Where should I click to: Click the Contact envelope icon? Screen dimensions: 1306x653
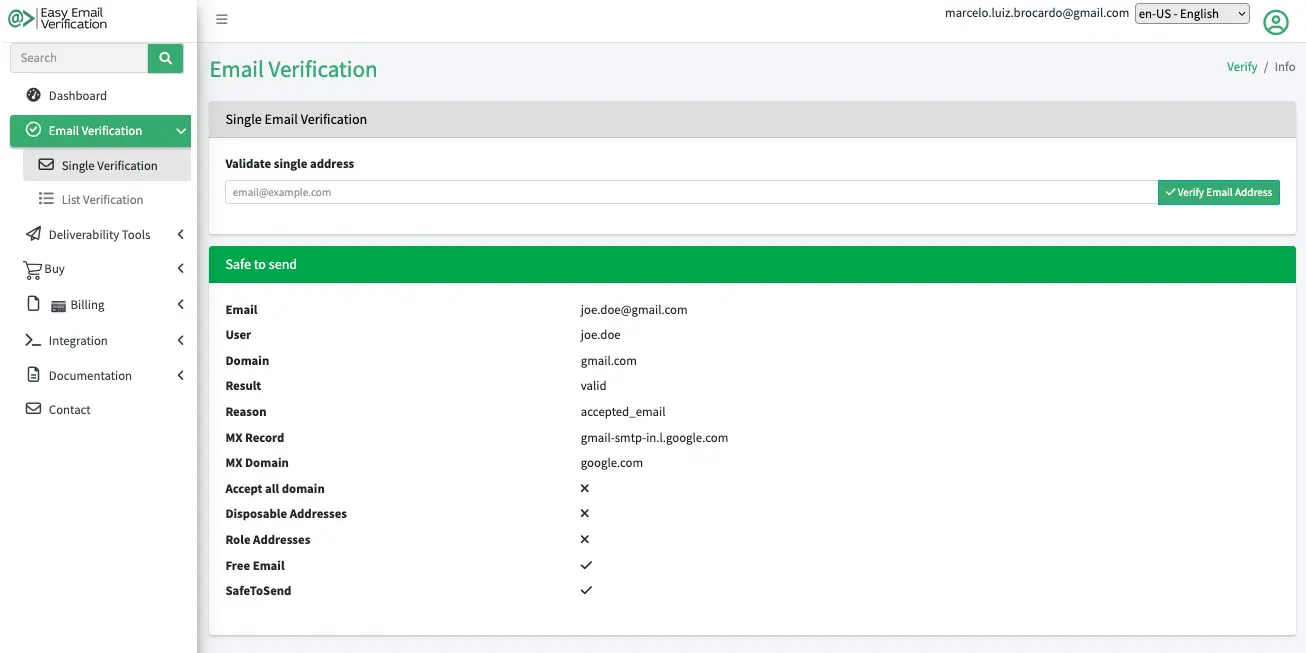pos(33,409)
